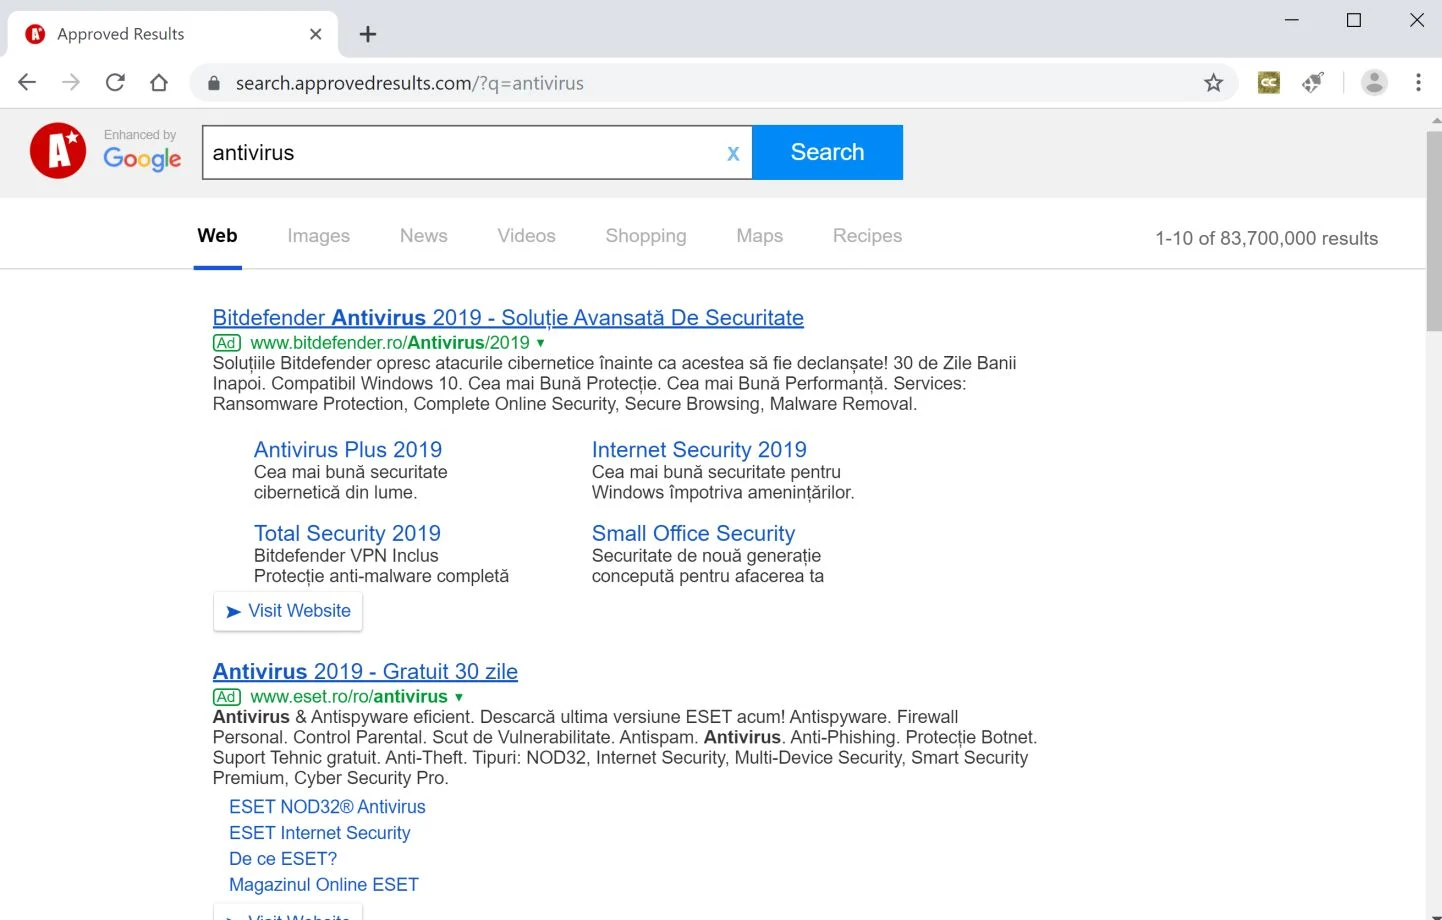Screen dimensions: 1442x920
Task: Click the browser back arrow
Action: coord(27,83)
